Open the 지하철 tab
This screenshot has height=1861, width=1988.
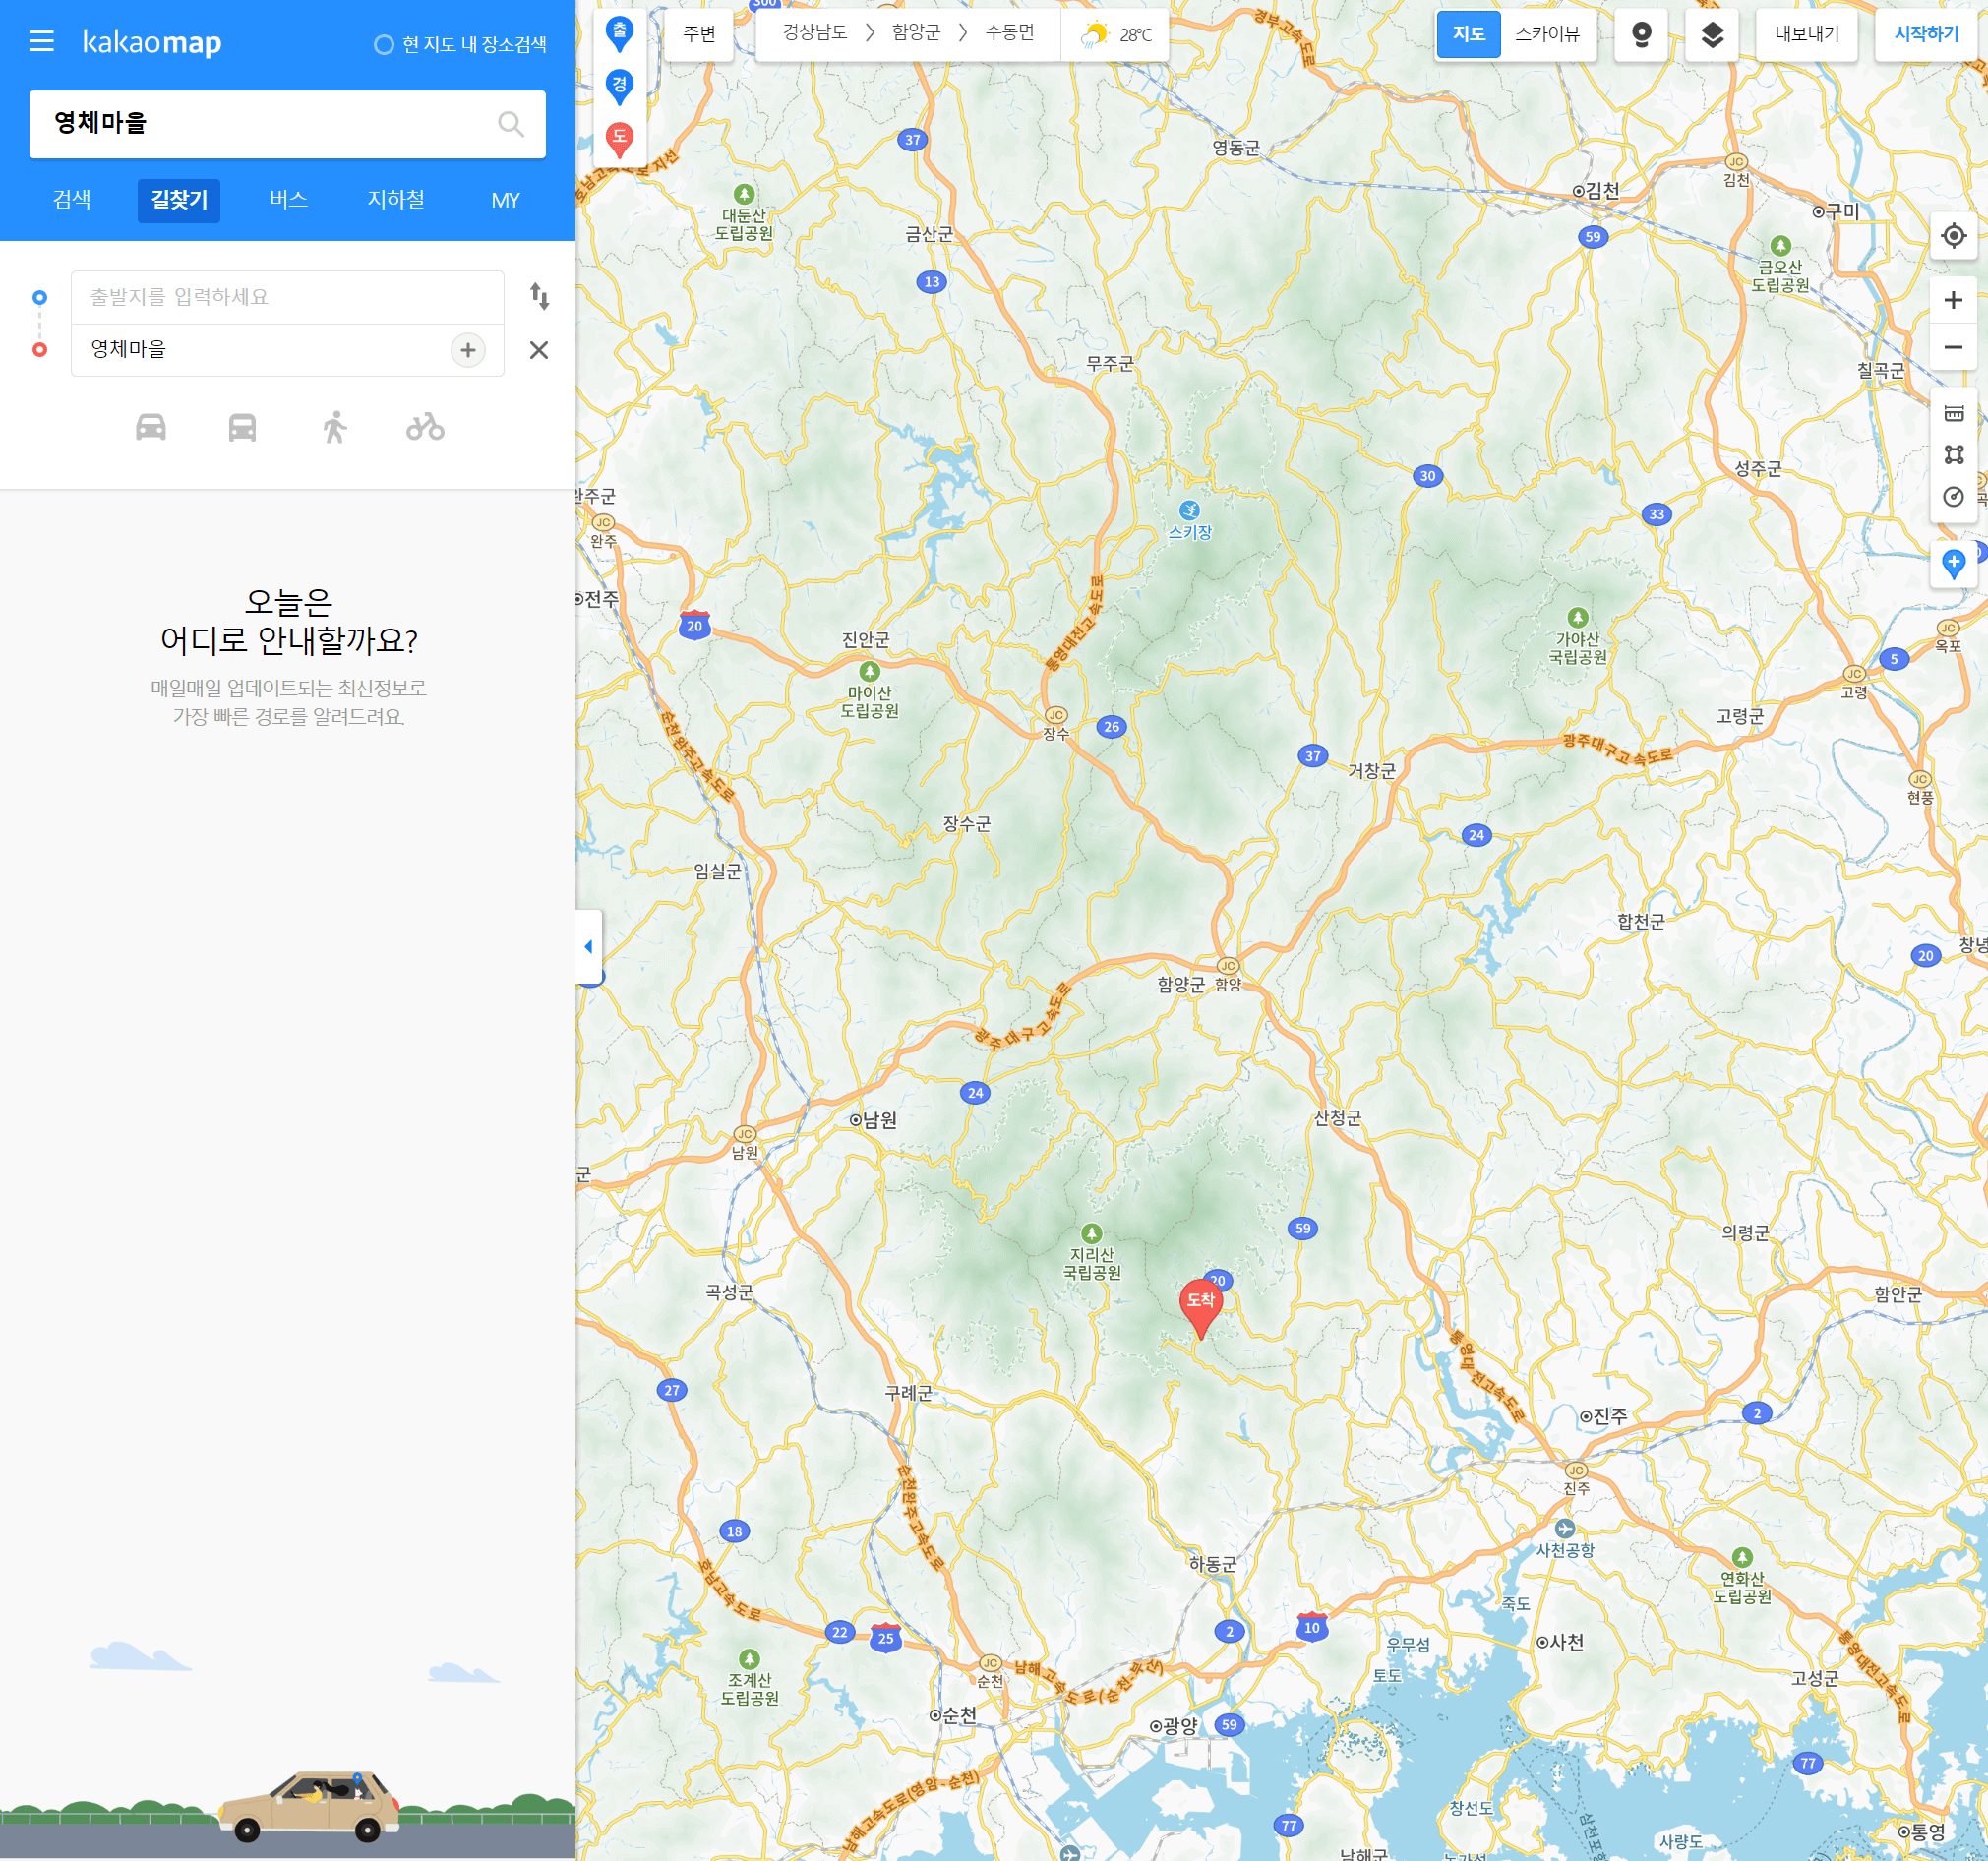coord(395,200)
